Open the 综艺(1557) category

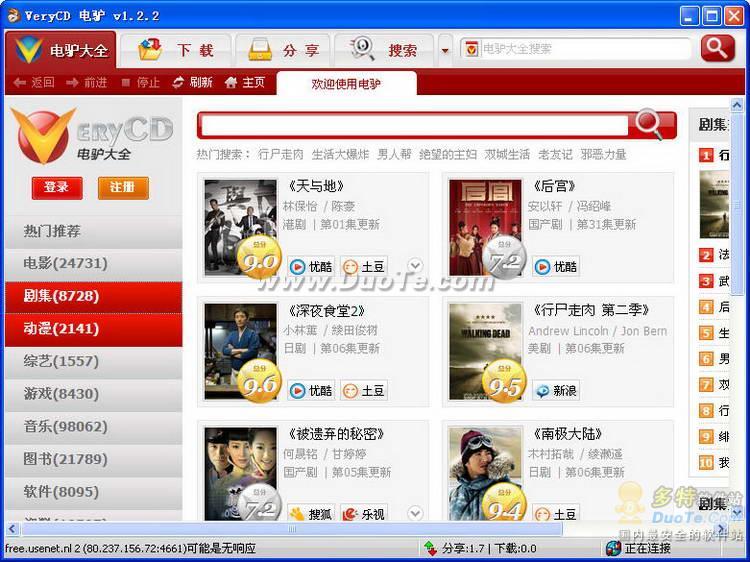click(94, 362)
